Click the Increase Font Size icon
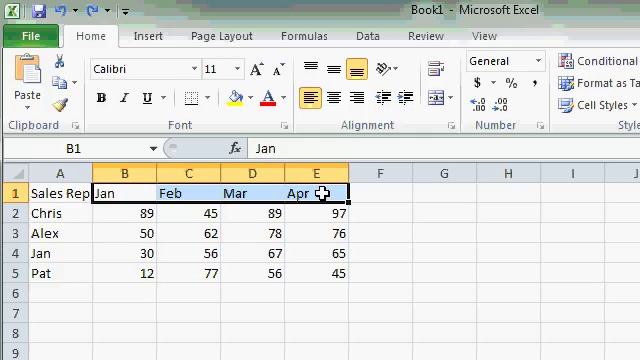 pos(257,69)
